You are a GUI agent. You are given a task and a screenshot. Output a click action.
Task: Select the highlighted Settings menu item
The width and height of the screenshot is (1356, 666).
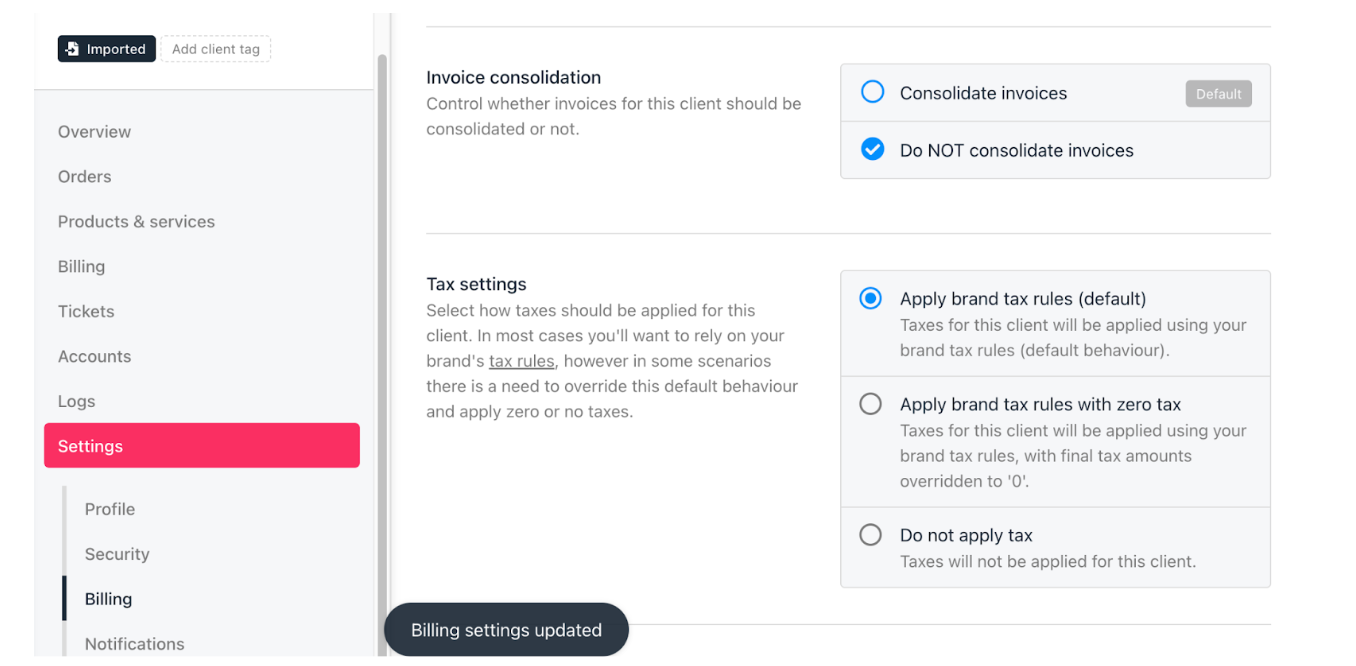[x=202, y=446]
